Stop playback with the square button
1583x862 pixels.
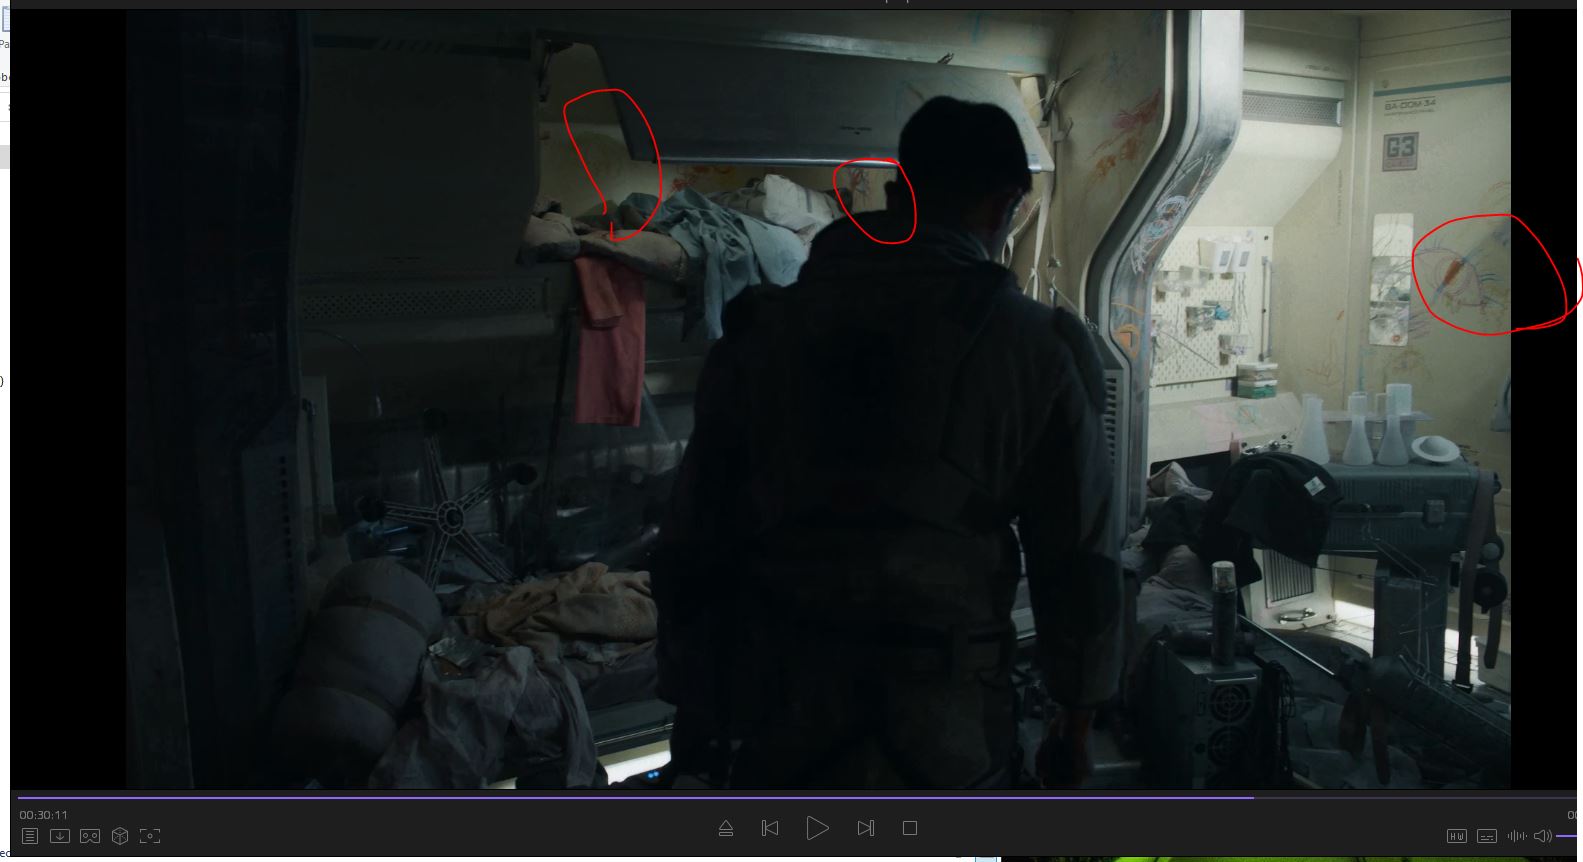(x=909, y=828)
